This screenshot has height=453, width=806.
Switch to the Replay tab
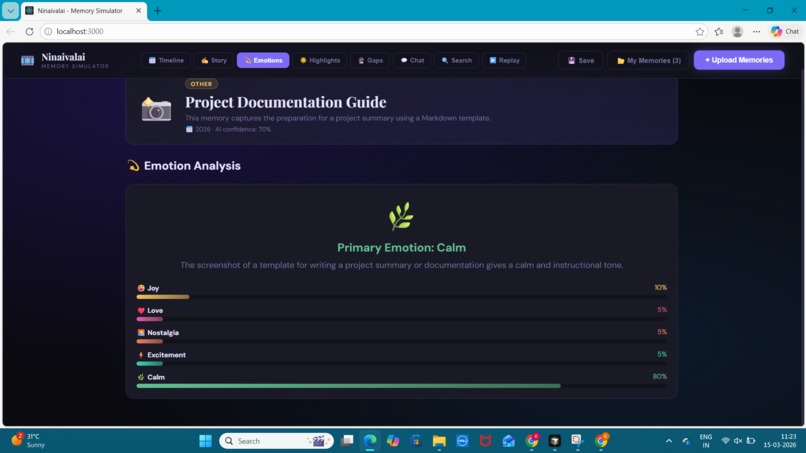click(504, 60)
